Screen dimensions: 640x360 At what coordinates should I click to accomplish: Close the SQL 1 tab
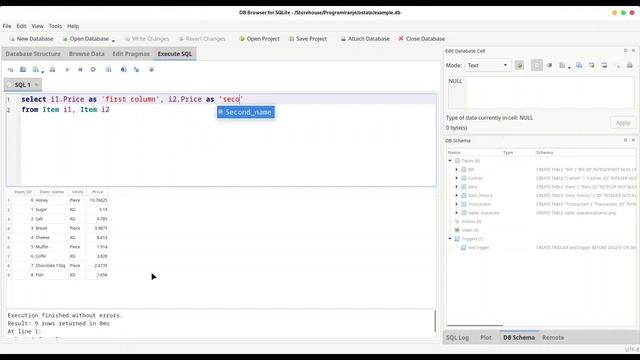(x=36, y=84)
